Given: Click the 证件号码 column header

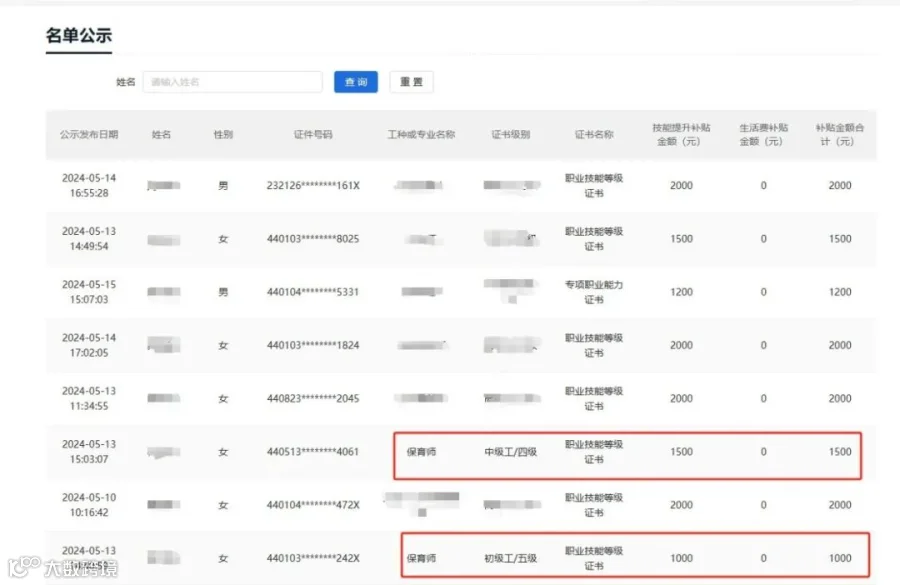Looking at the screenshot, I should pos(313,134).
